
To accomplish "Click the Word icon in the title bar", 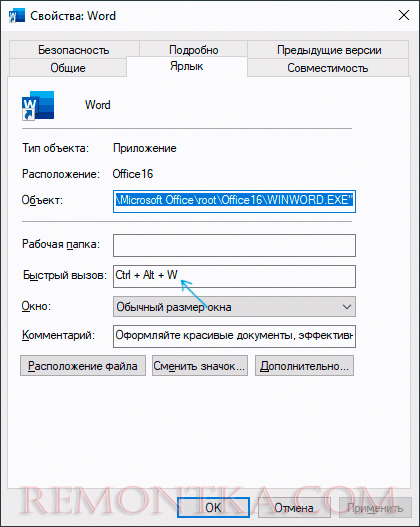I will 16,15.
